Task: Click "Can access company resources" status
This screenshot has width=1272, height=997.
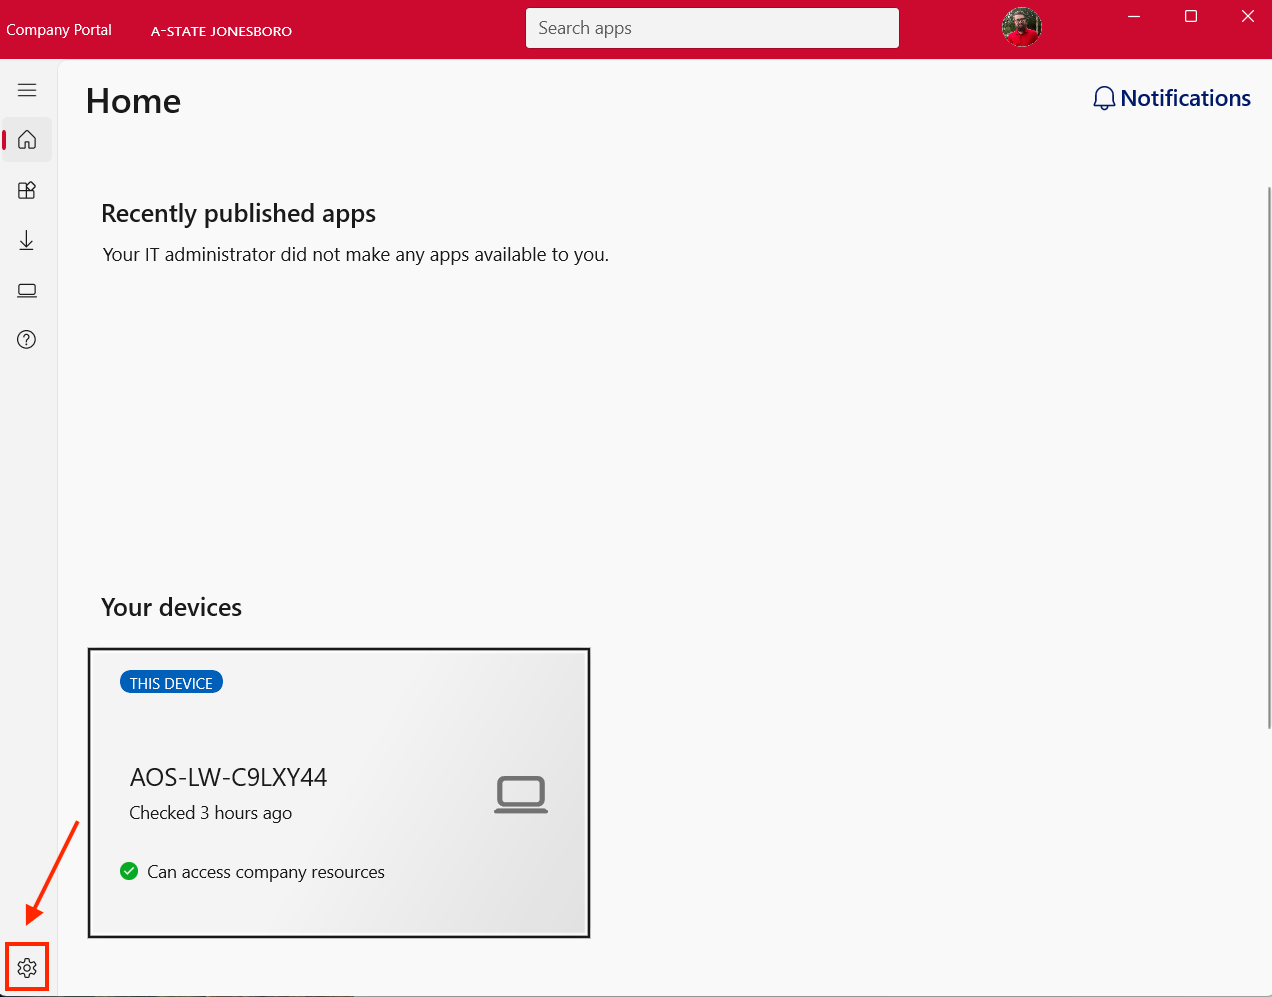Action: coord(266,872)
